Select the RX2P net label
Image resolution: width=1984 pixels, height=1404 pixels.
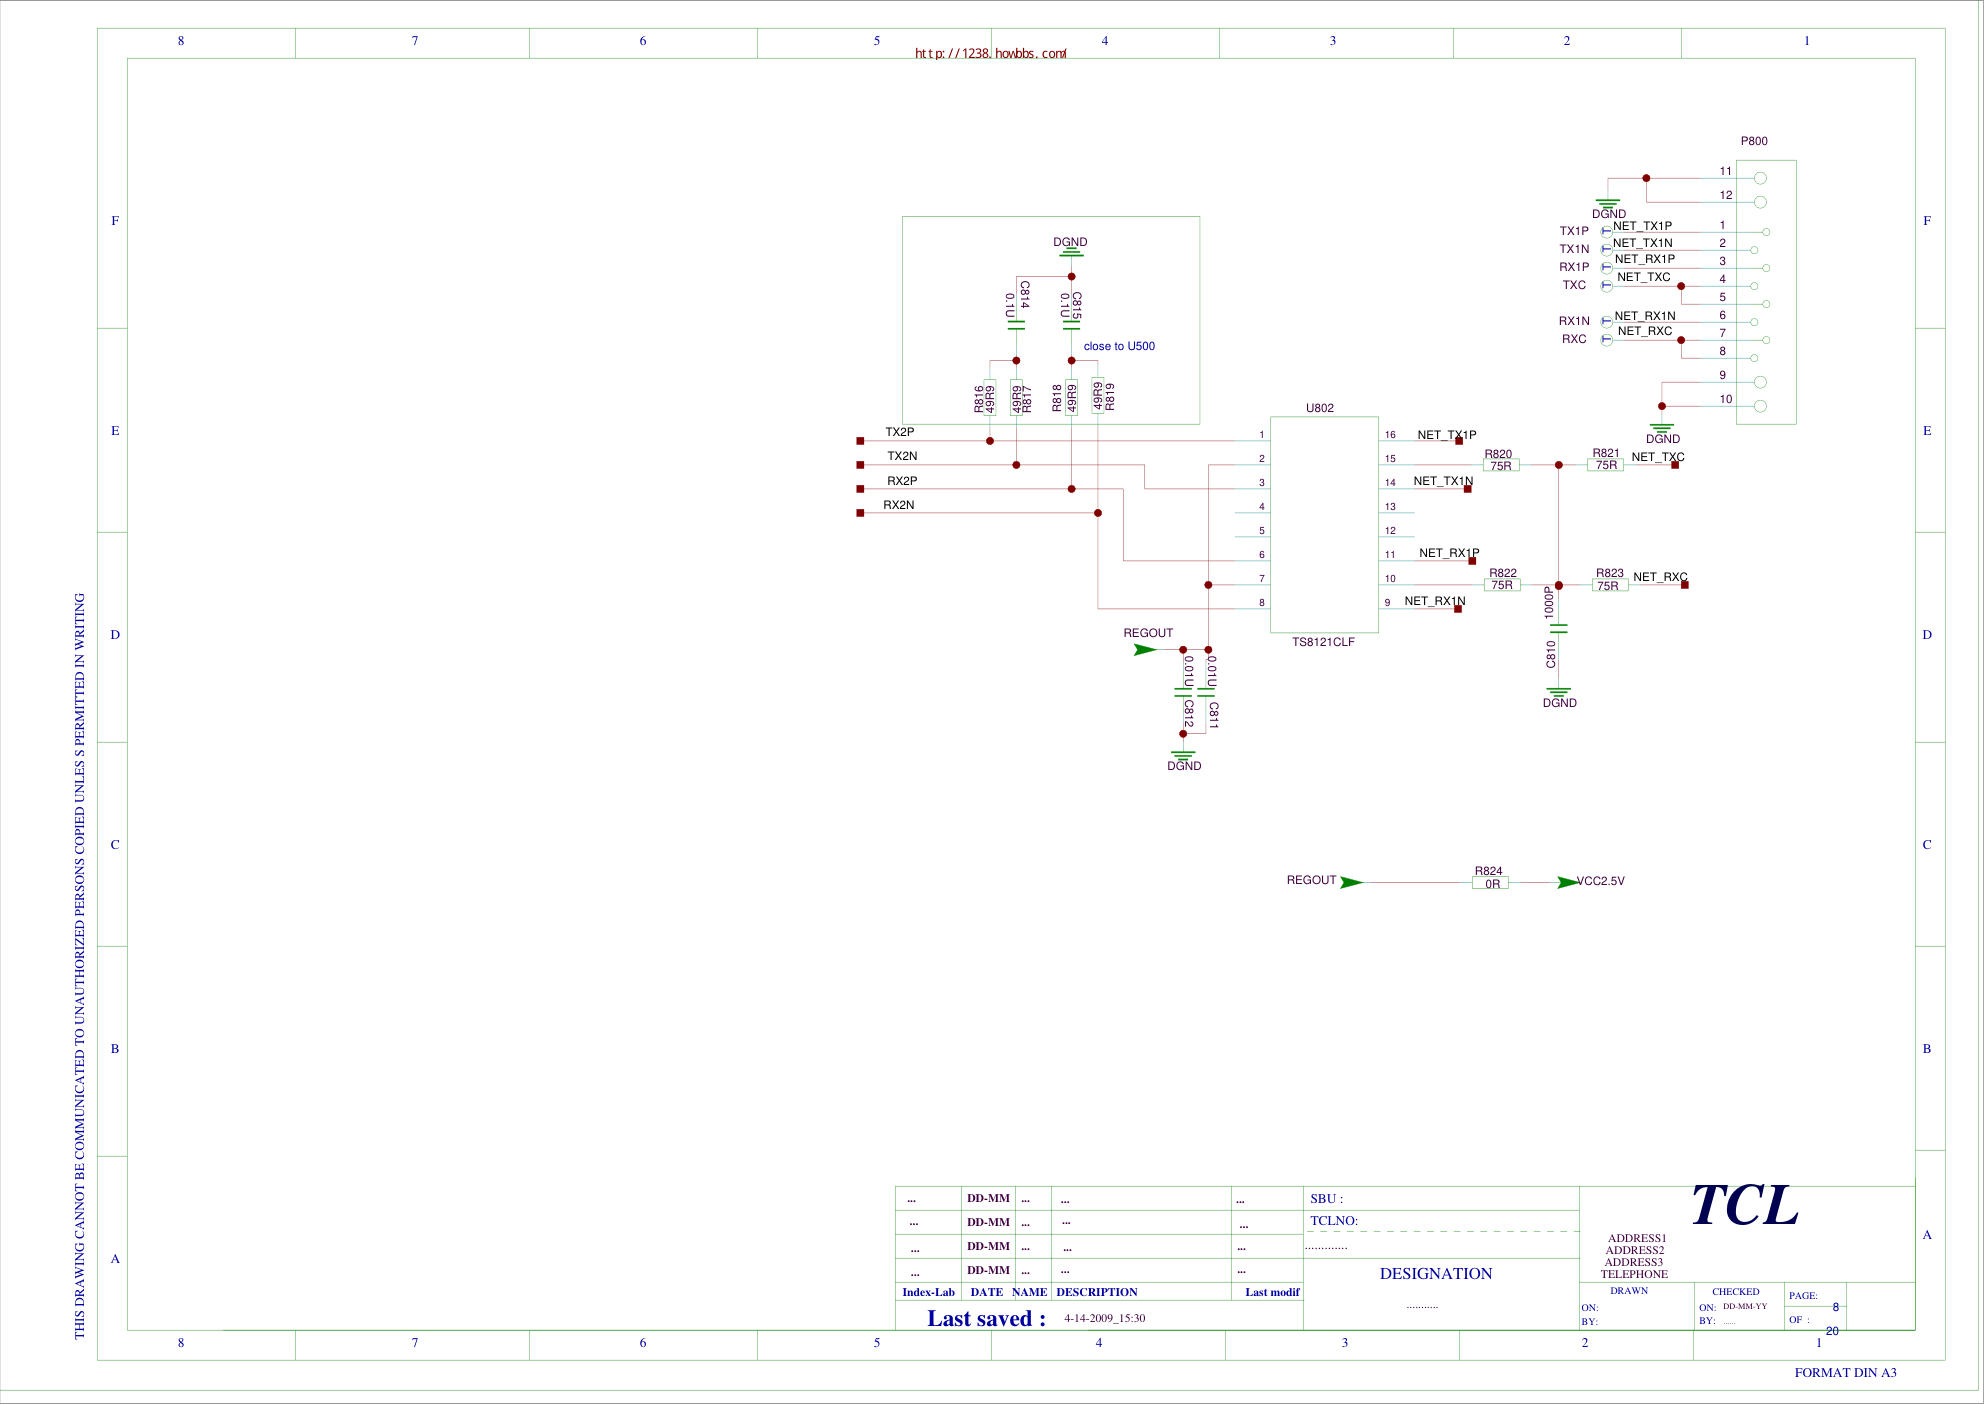pyautogui.click(x=902, y=481)
